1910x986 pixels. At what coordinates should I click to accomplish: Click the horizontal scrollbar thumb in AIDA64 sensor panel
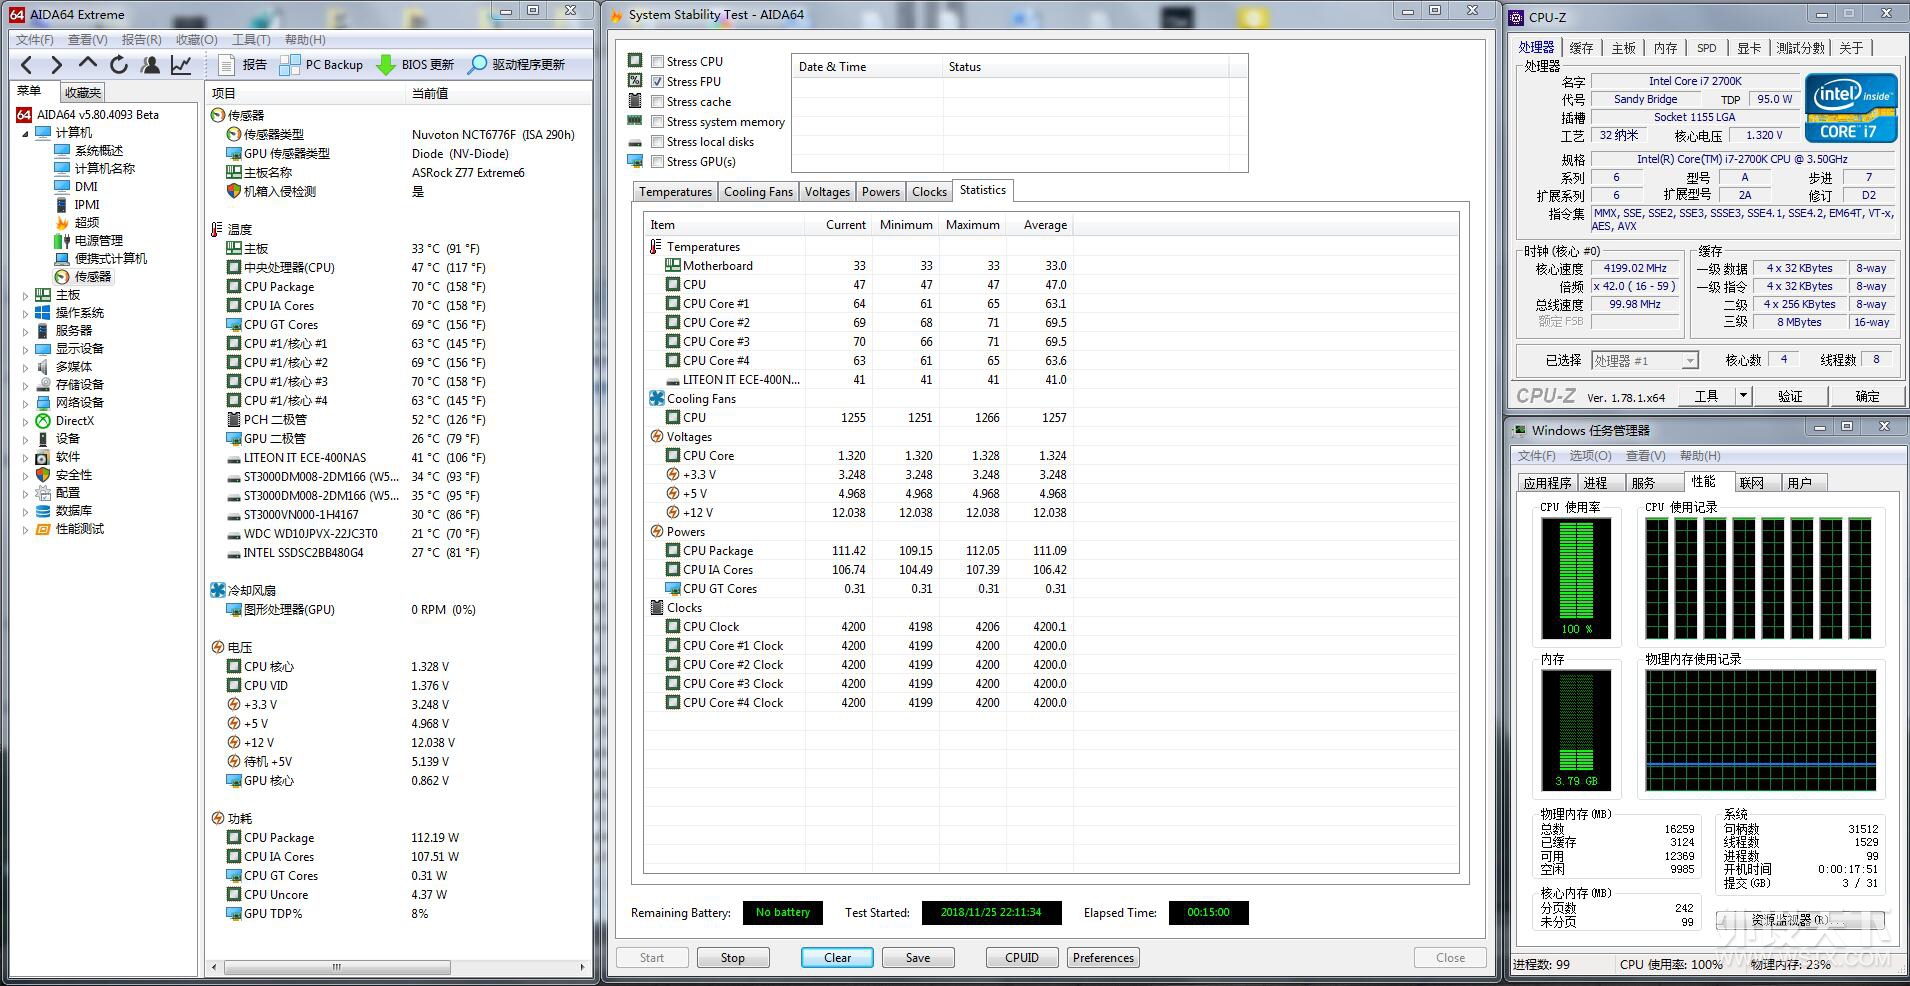pos(337,968)
